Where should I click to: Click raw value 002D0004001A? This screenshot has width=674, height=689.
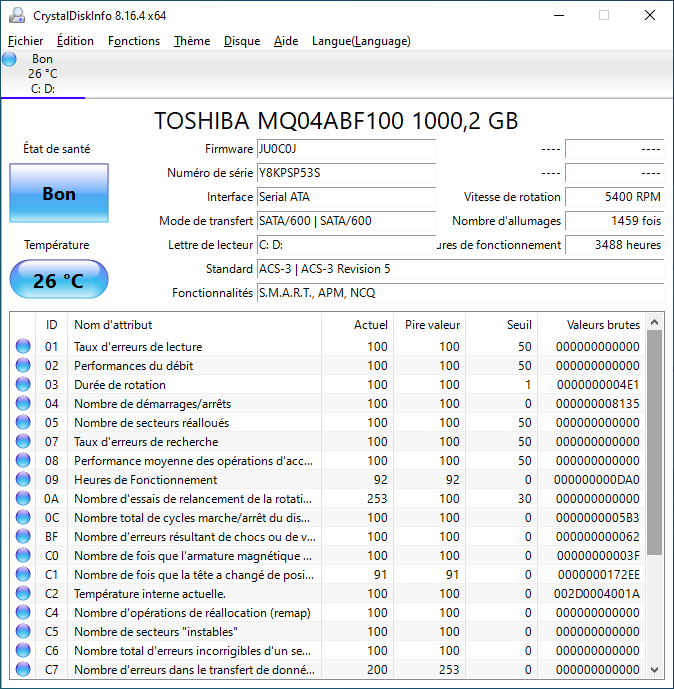coord(597,594)
